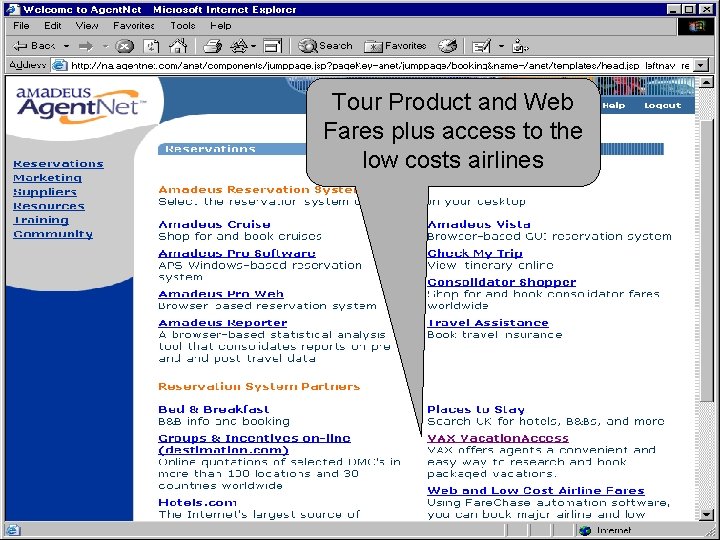Open the Amadeus Pro Software link

point(237,253)
